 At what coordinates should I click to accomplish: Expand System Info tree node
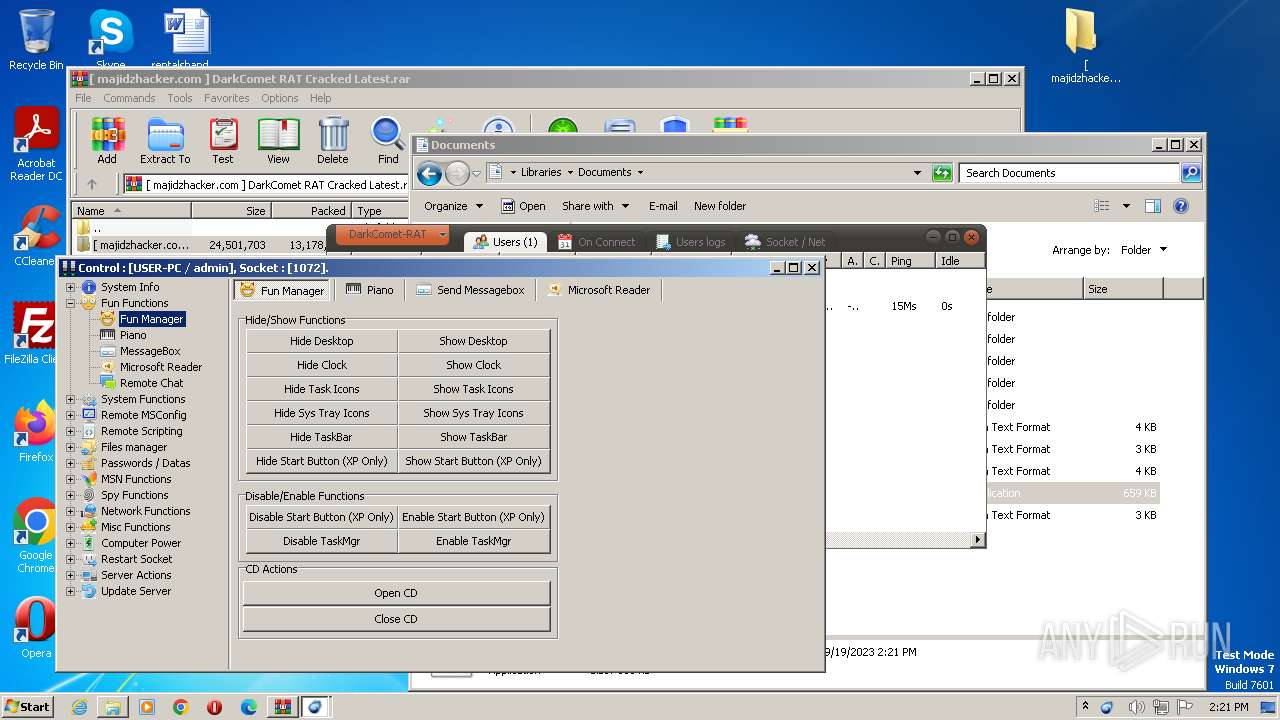[71, 287]
